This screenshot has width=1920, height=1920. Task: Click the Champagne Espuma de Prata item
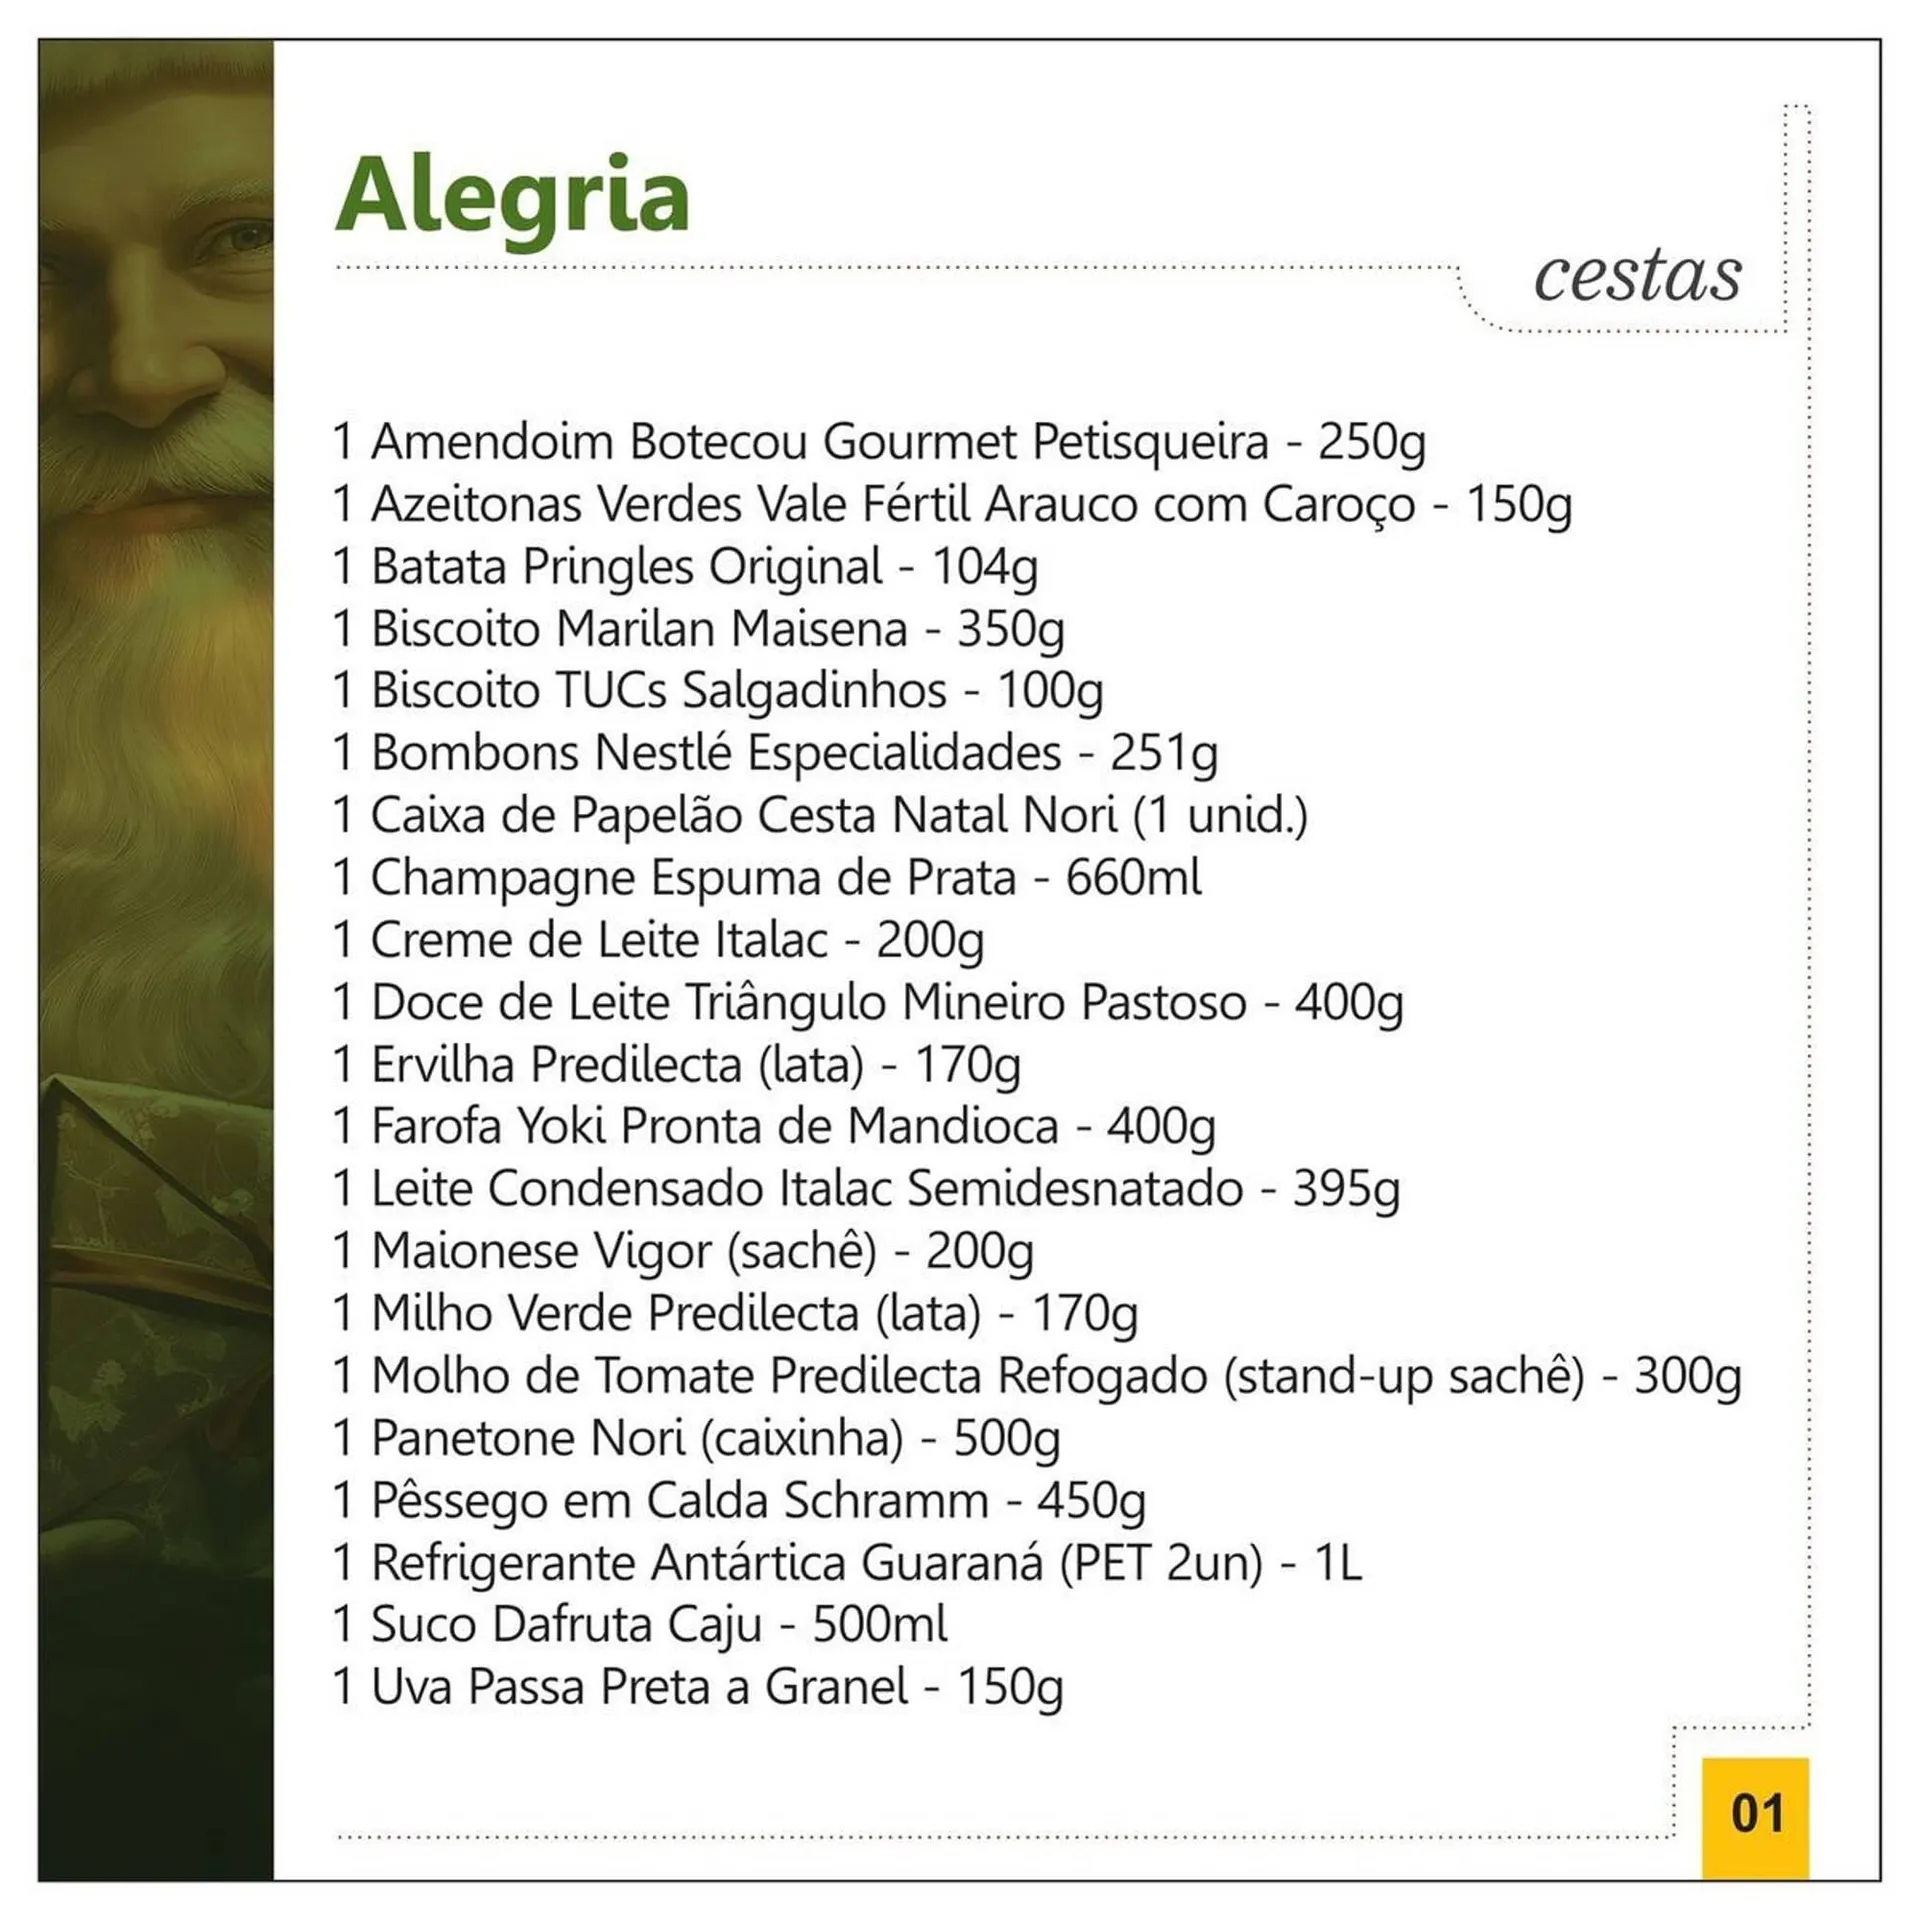click(x=766, y=878)
